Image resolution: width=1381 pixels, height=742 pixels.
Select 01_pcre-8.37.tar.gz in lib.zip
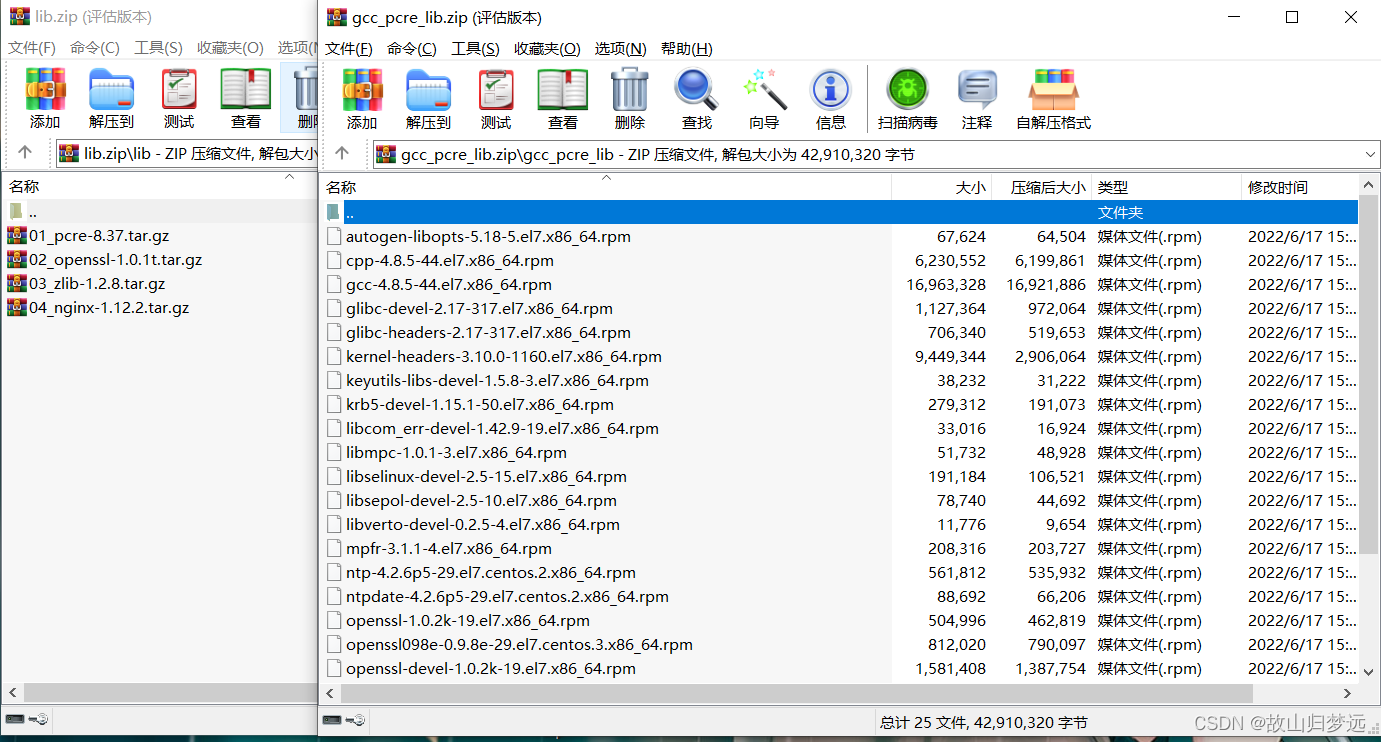[98, 235]
